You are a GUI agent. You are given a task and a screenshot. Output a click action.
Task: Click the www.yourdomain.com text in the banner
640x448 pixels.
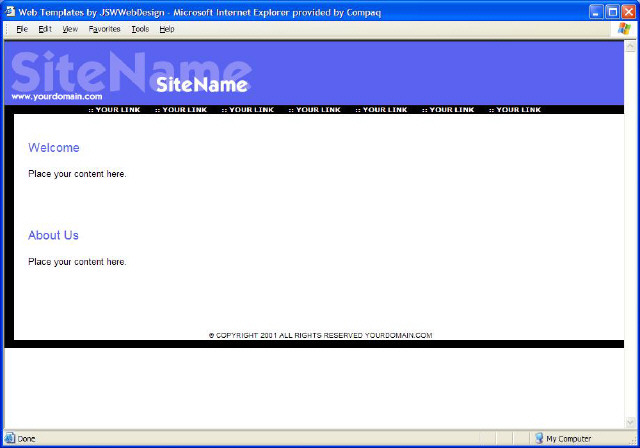(x=57, y=96)
